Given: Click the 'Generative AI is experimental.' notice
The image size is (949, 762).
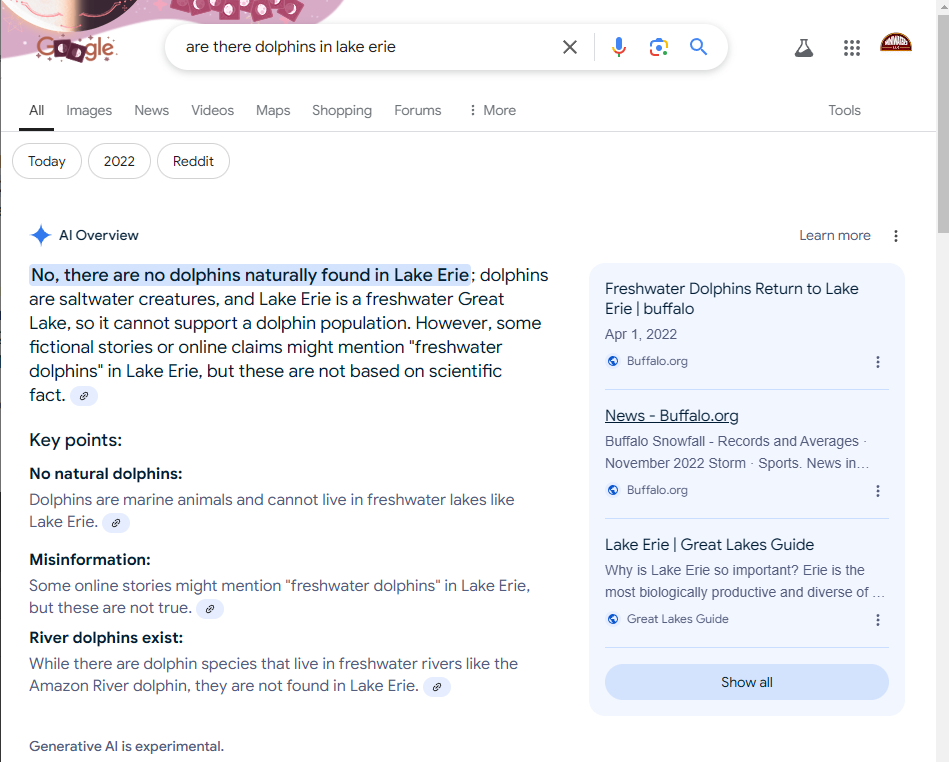Looking at the screenshot, I should point(126,746).
